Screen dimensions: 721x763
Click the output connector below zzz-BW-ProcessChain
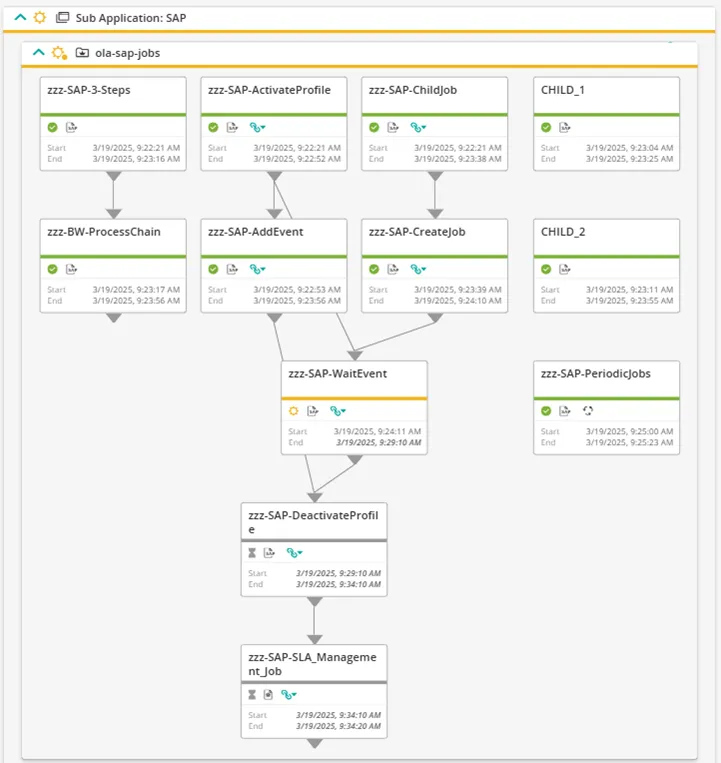pyautogui.click(x=113, y=318)
